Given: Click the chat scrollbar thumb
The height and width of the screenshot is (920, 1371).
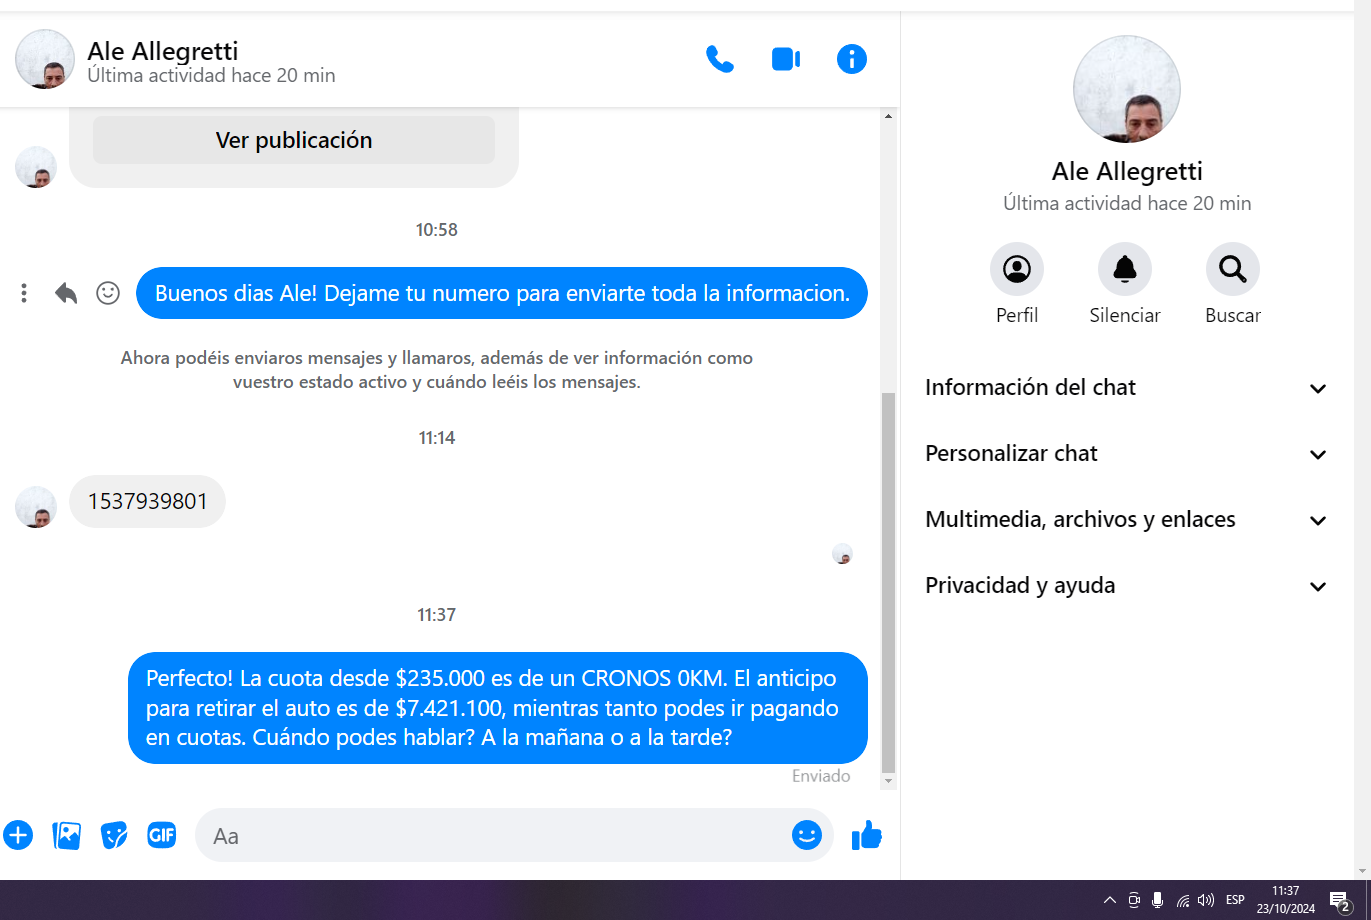Looking at the screenshot, I should [x=888, y=583].
